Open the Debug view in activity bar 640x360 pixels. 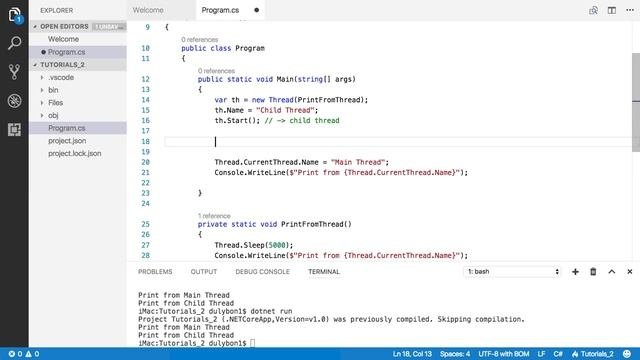click(x=14, y=101)
